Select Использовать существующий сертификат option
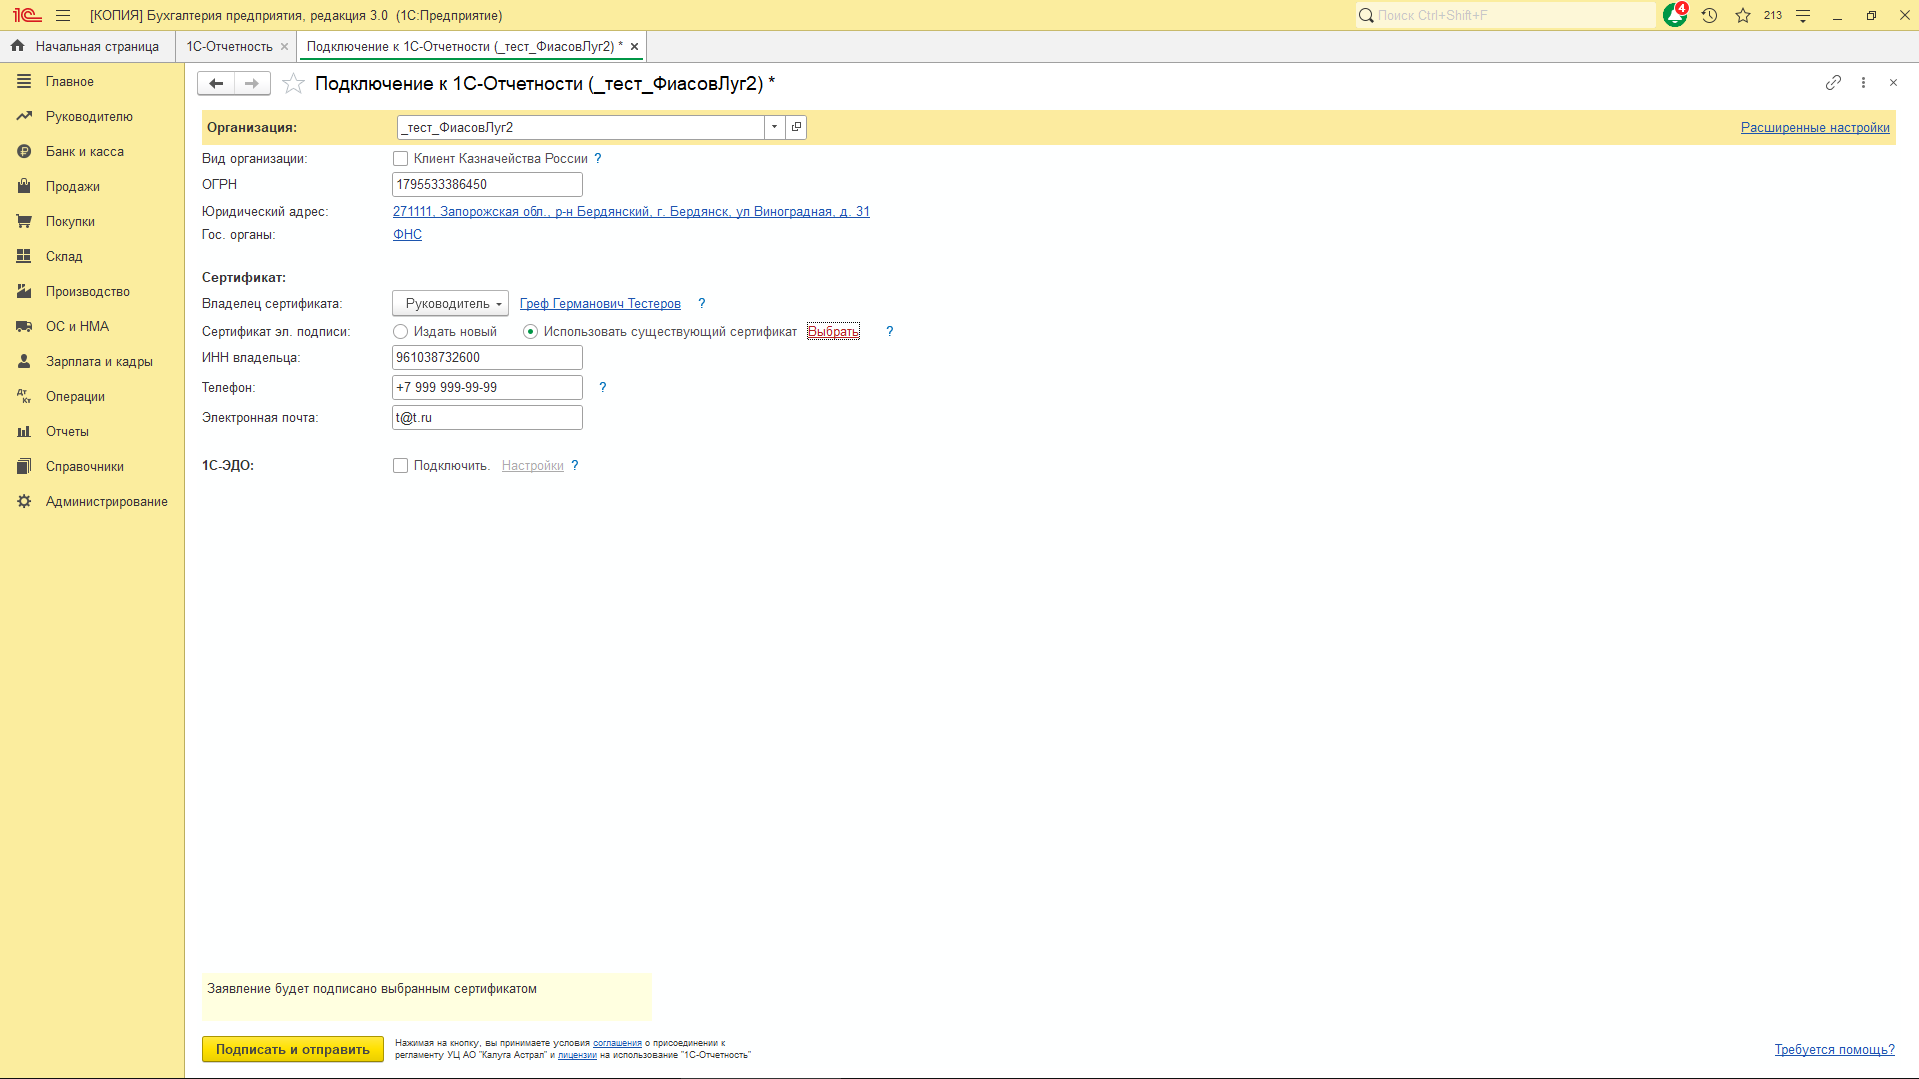The height and width of the screenshot is (1079, 1919). 530,331
